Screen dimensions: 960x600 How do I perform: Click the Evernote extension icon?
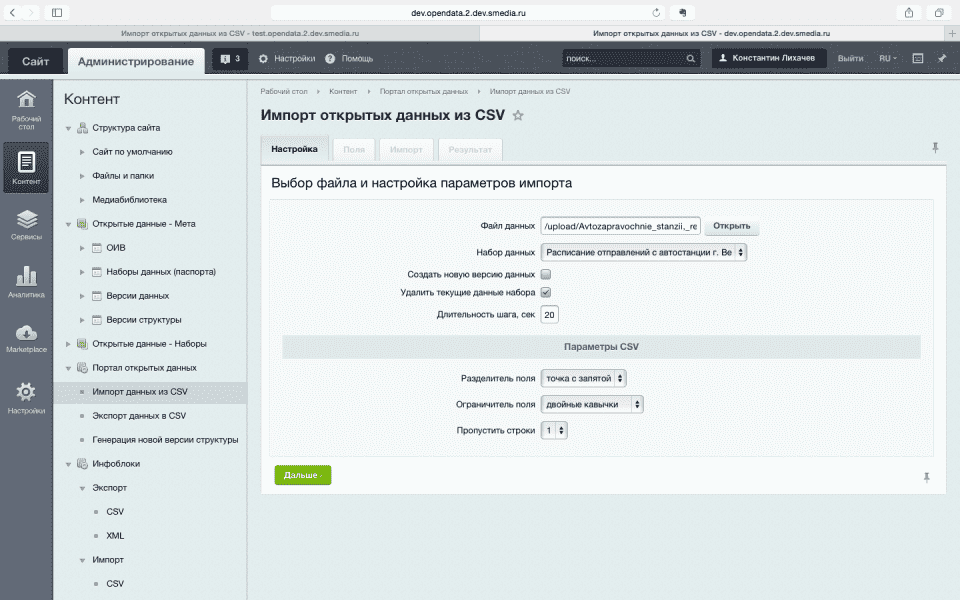tap(683, 12)
